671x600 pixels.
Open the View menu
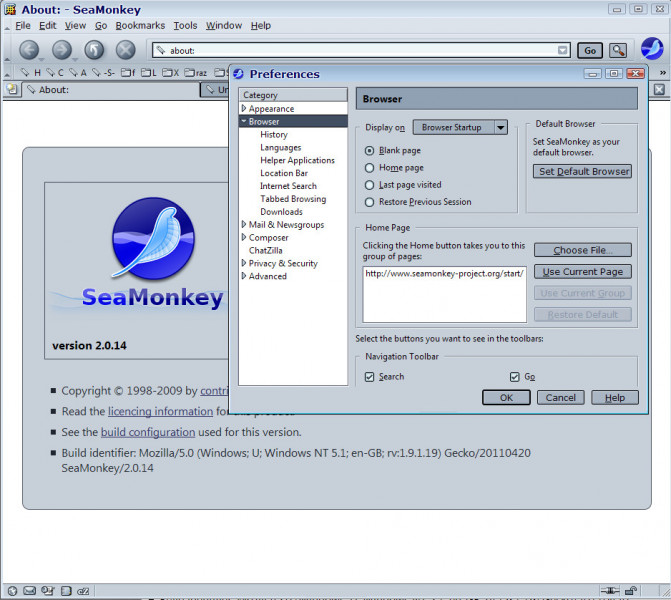(75, 26)
